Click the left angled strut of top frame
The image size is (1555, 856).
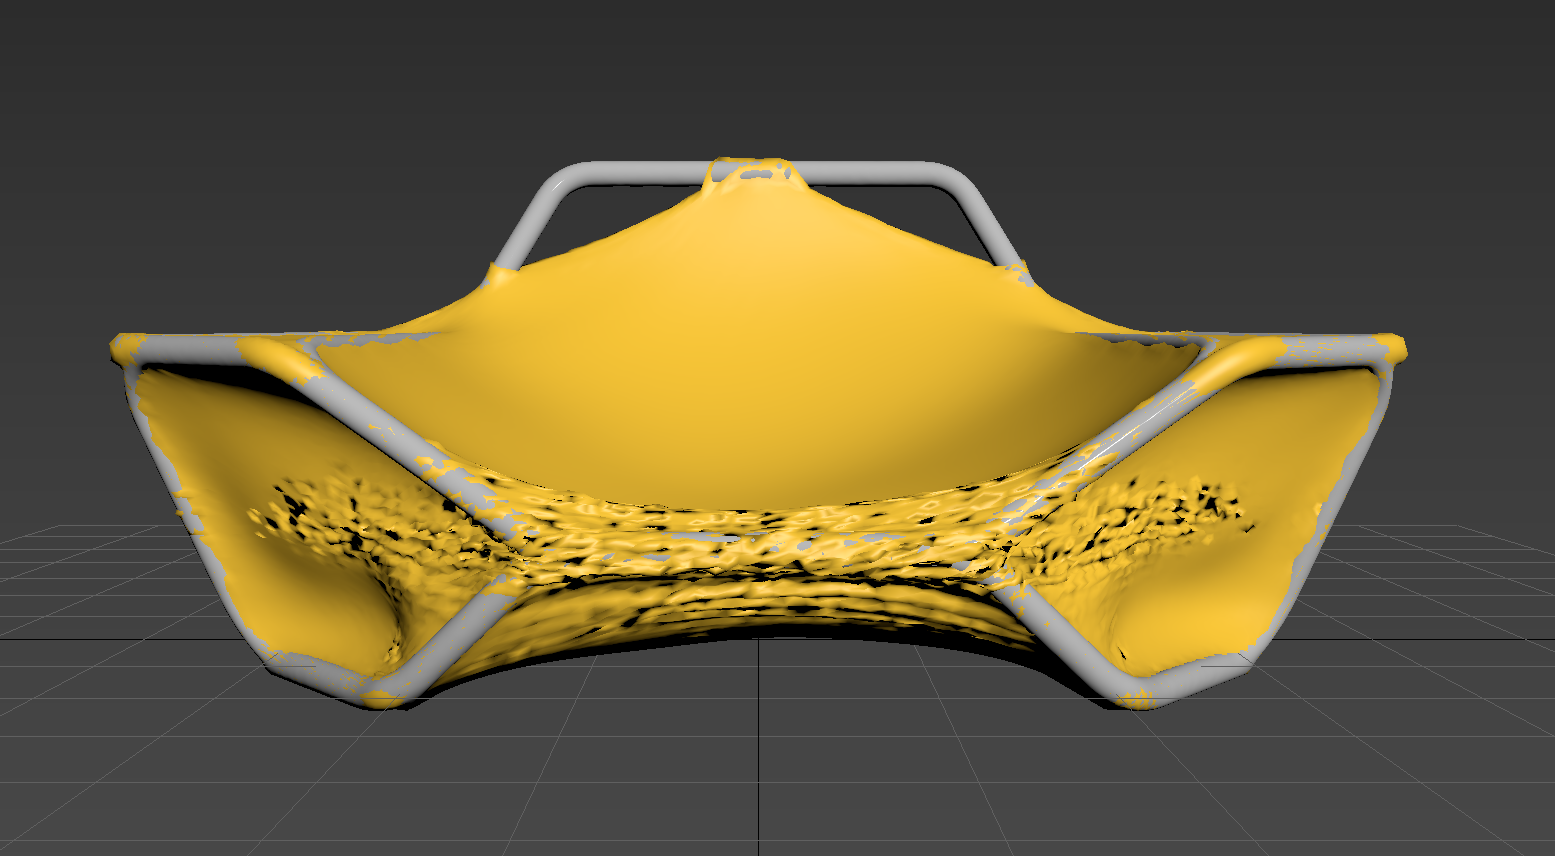530,222
